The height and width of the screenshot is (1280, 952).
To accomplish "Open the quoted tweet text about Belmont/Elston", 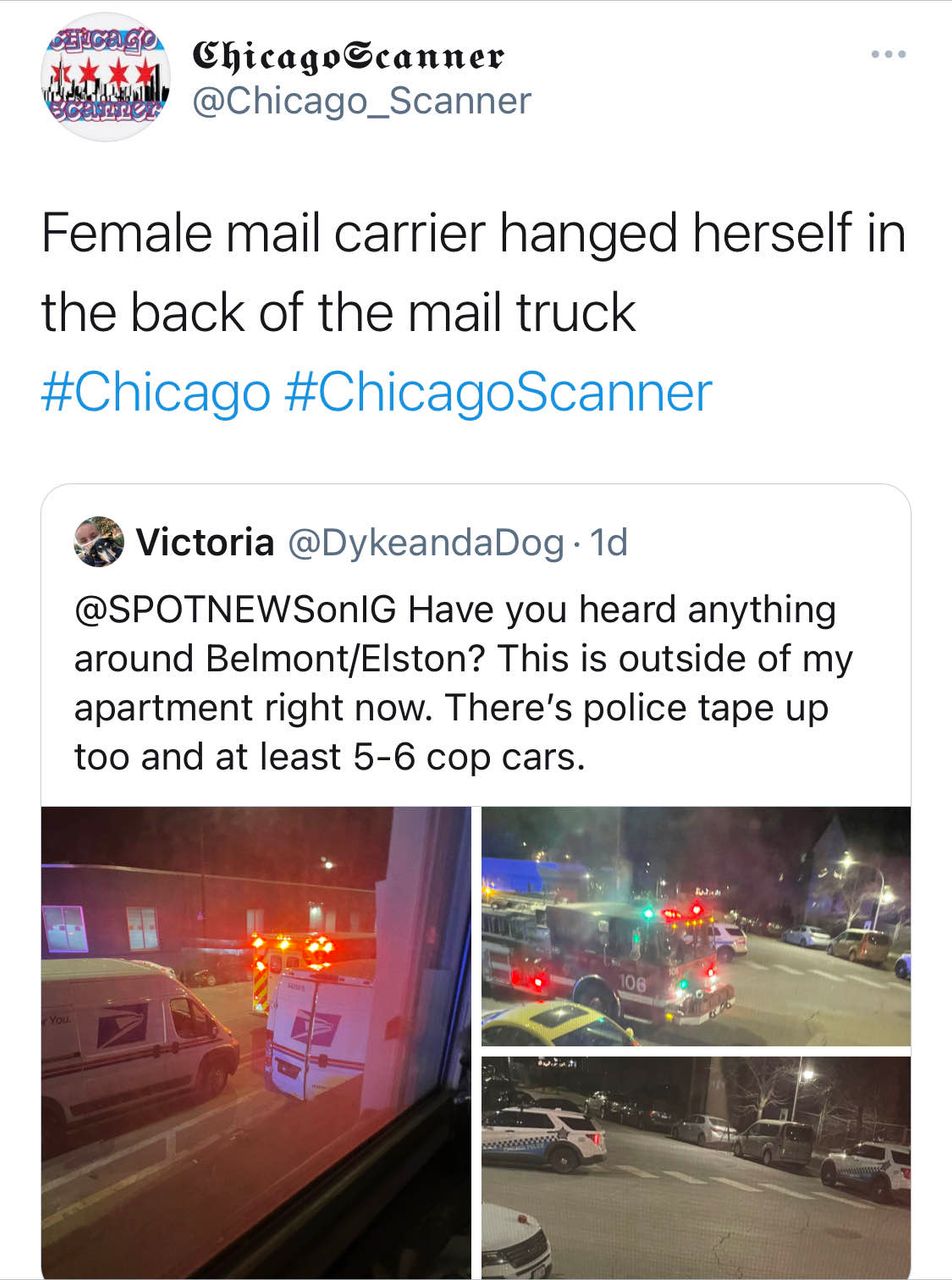I will click(463, 683).
